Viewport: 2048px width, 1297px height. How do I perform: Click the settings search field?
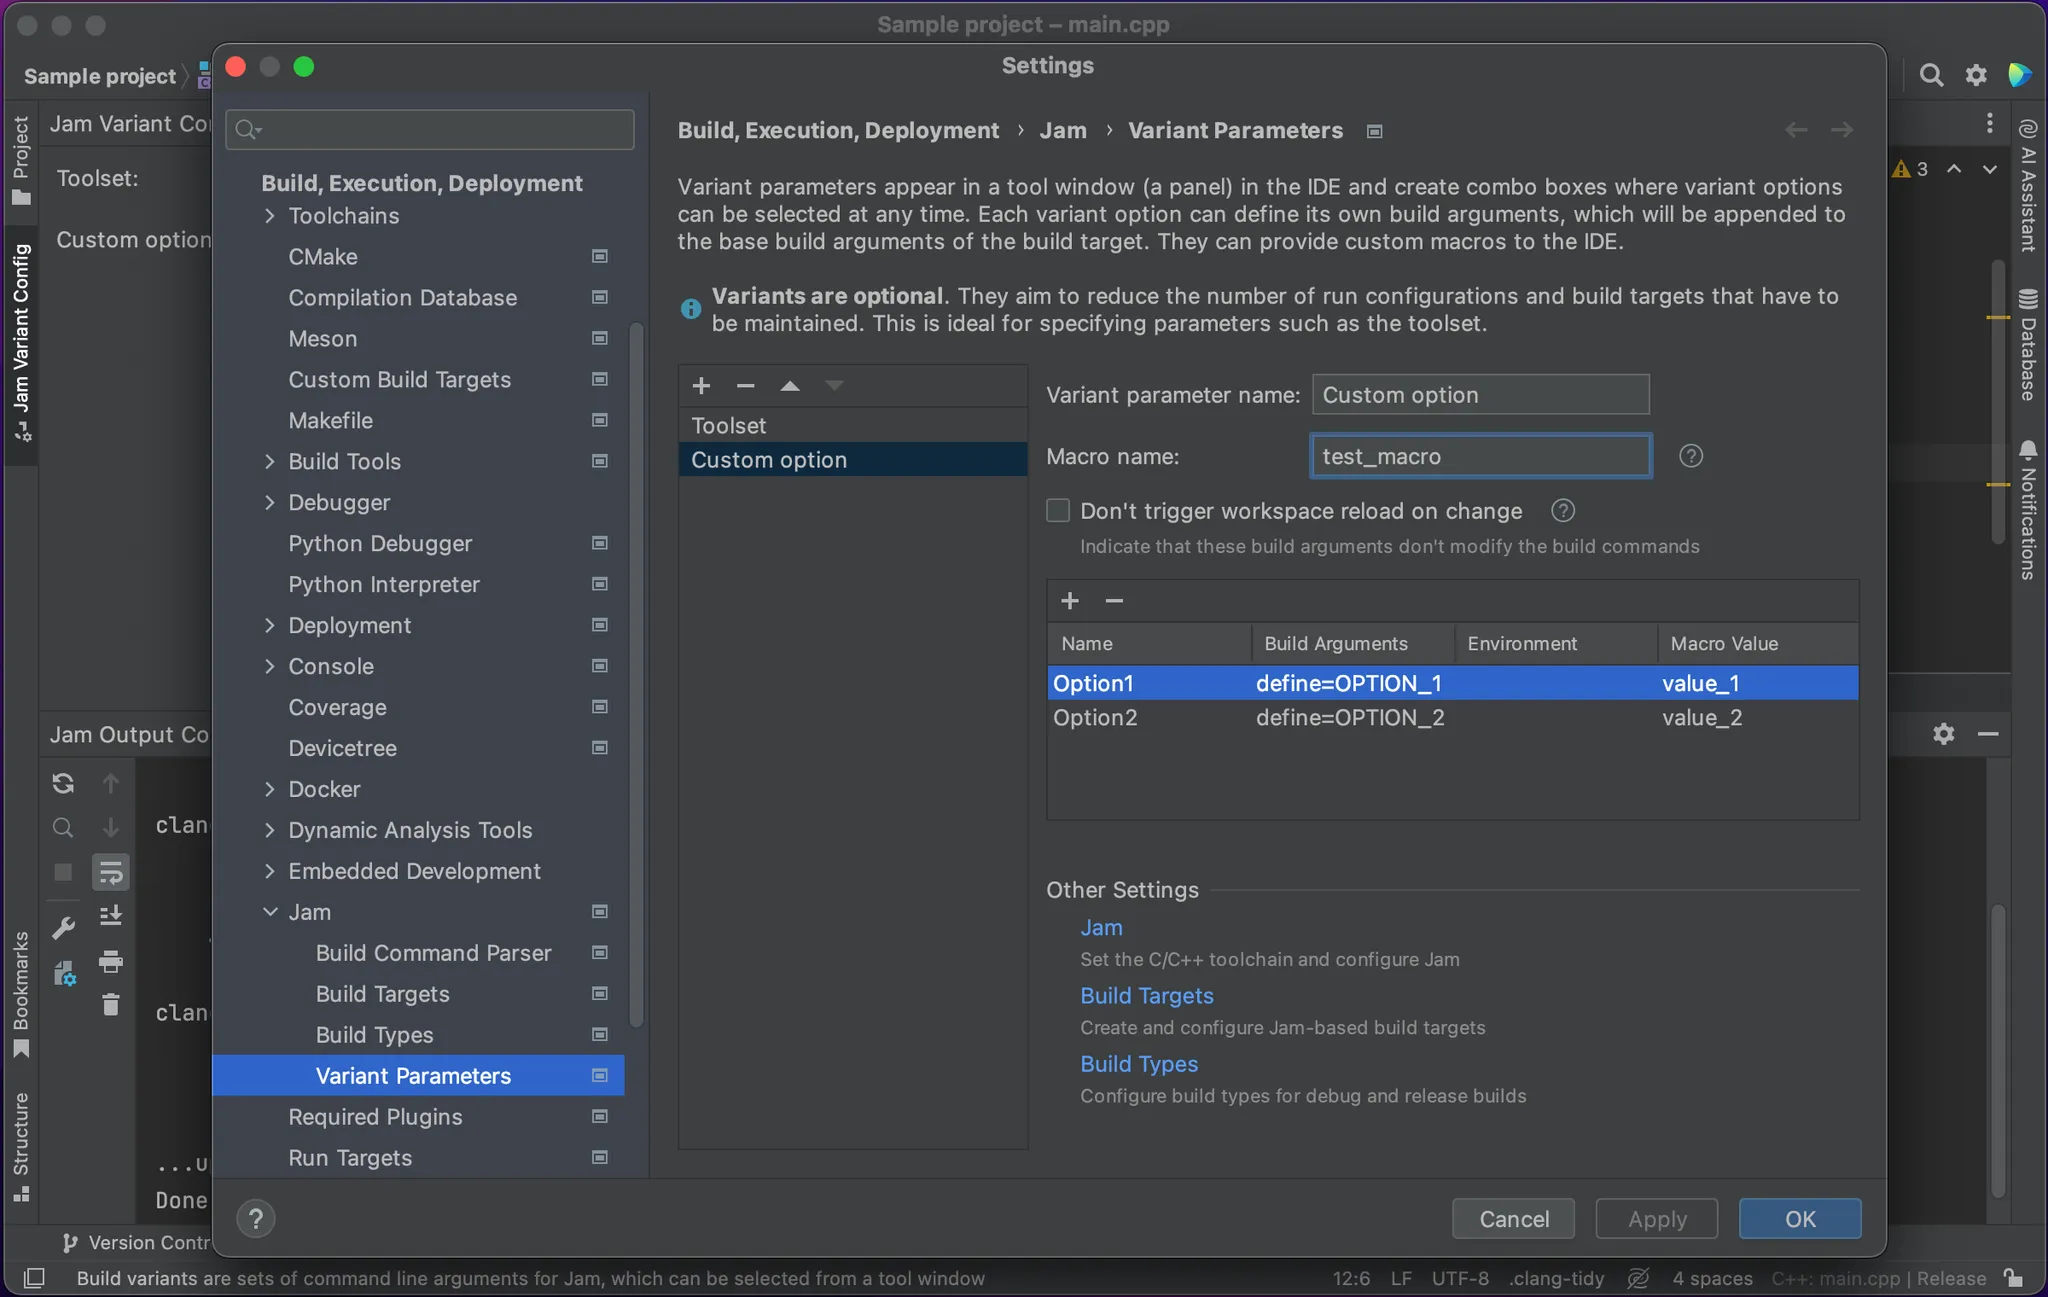click(x=430, y=129)
